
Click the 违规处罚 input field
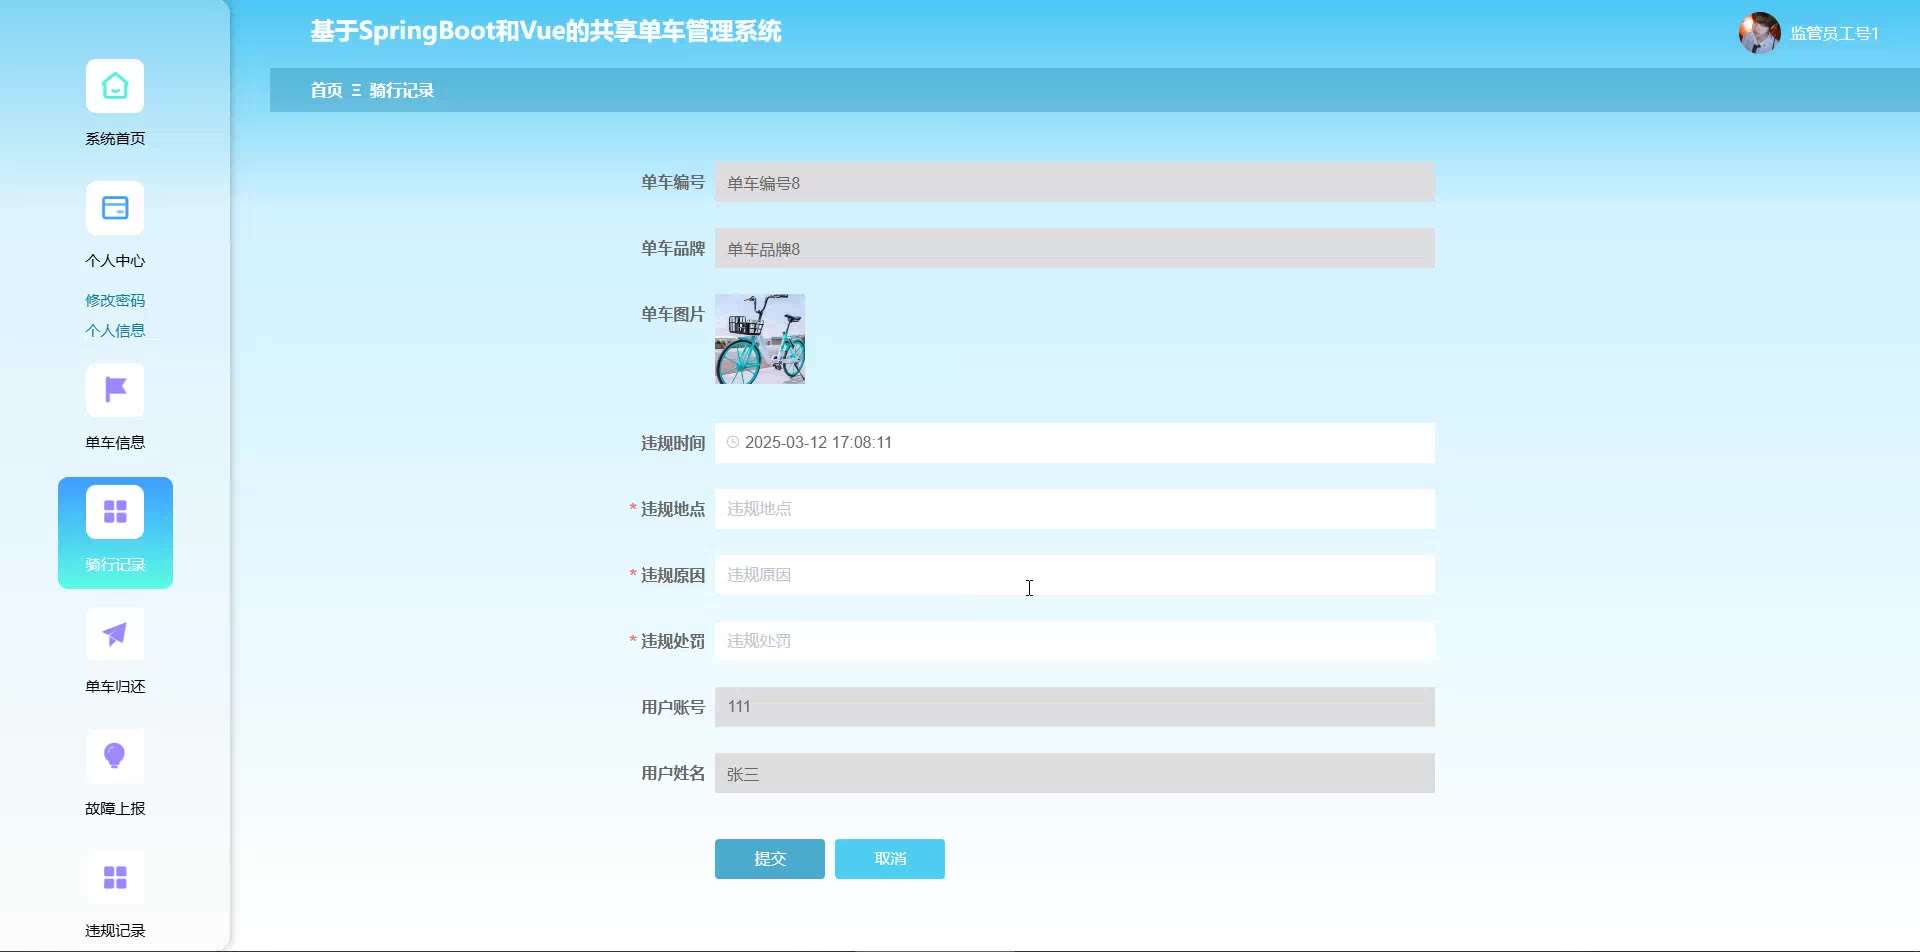tap(1075, 641)
